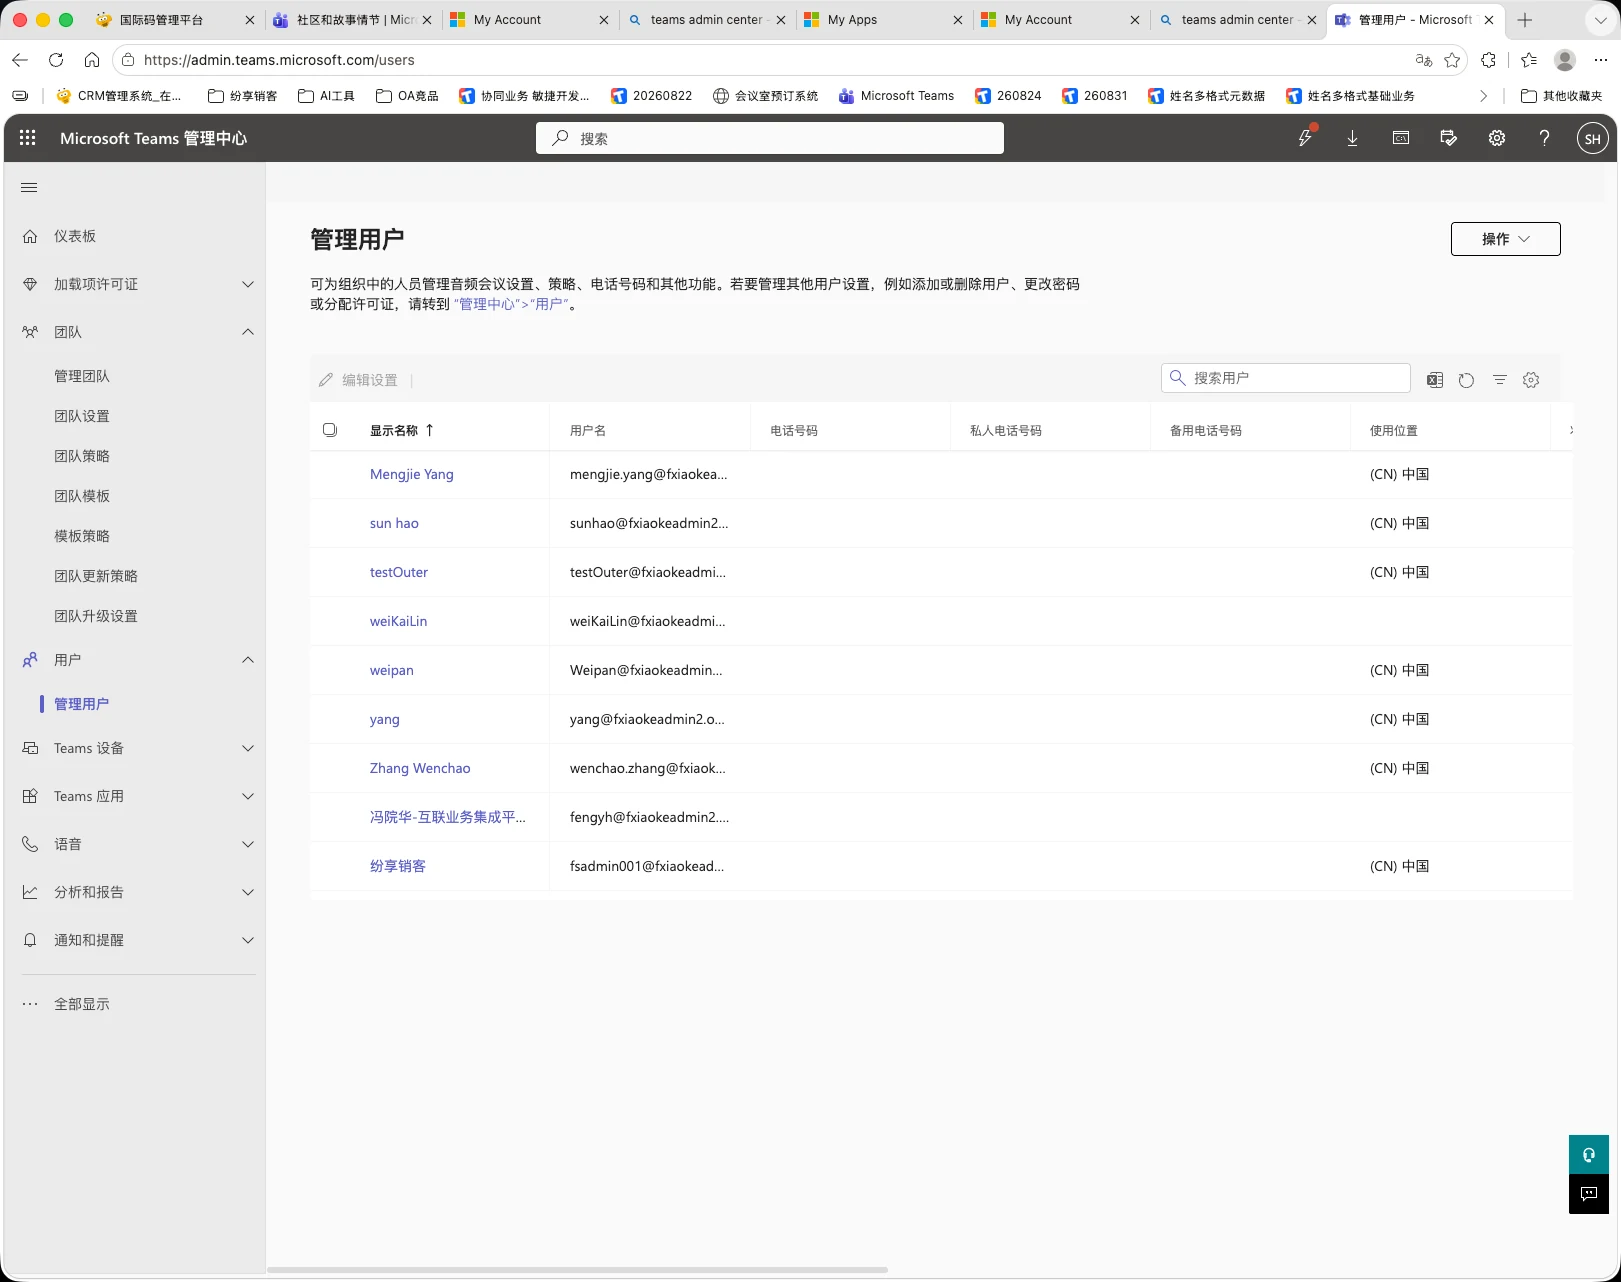Open 团队模板 in sidebar
Screen dimensions: 1621x1282
point(82,496)
